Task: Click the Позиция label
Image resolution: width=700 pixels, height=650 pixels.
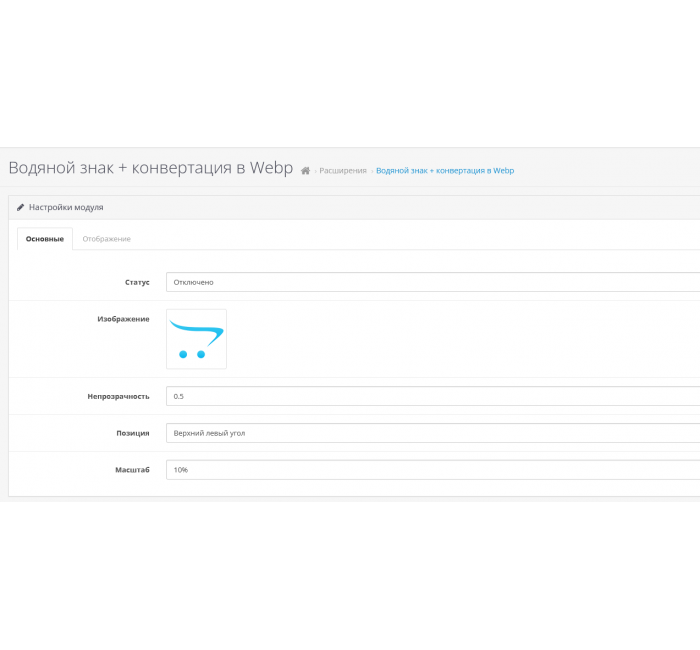Action: coord(133,433)
